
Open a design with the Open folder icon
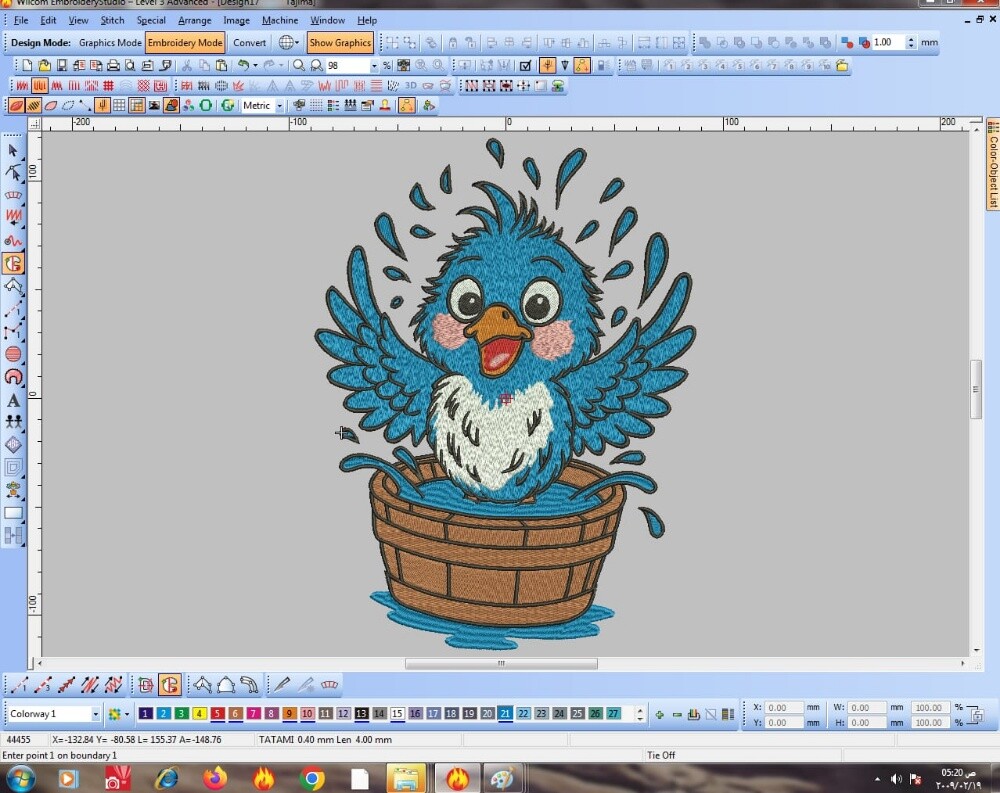coord(44,65)
